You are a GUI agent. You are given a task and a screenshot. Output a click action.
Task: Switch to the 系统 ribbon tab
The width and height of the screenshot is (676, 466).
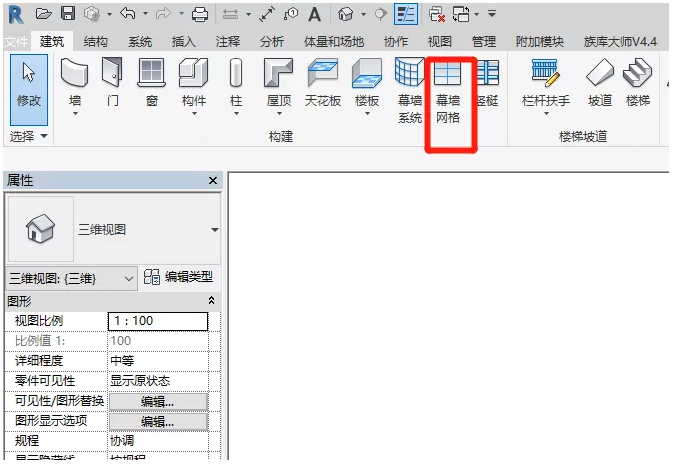click(x=140, y=42)
